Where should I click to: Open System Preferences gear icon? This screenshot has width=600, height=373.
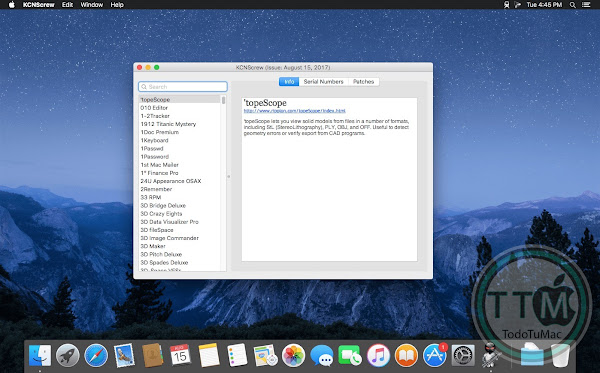click(463, 355)
